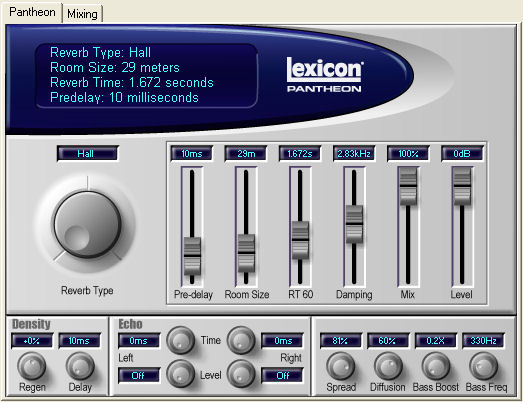Click the 29m Room Size value field
The width and height of the screenshot is (523, 402).
click(246, 153)
